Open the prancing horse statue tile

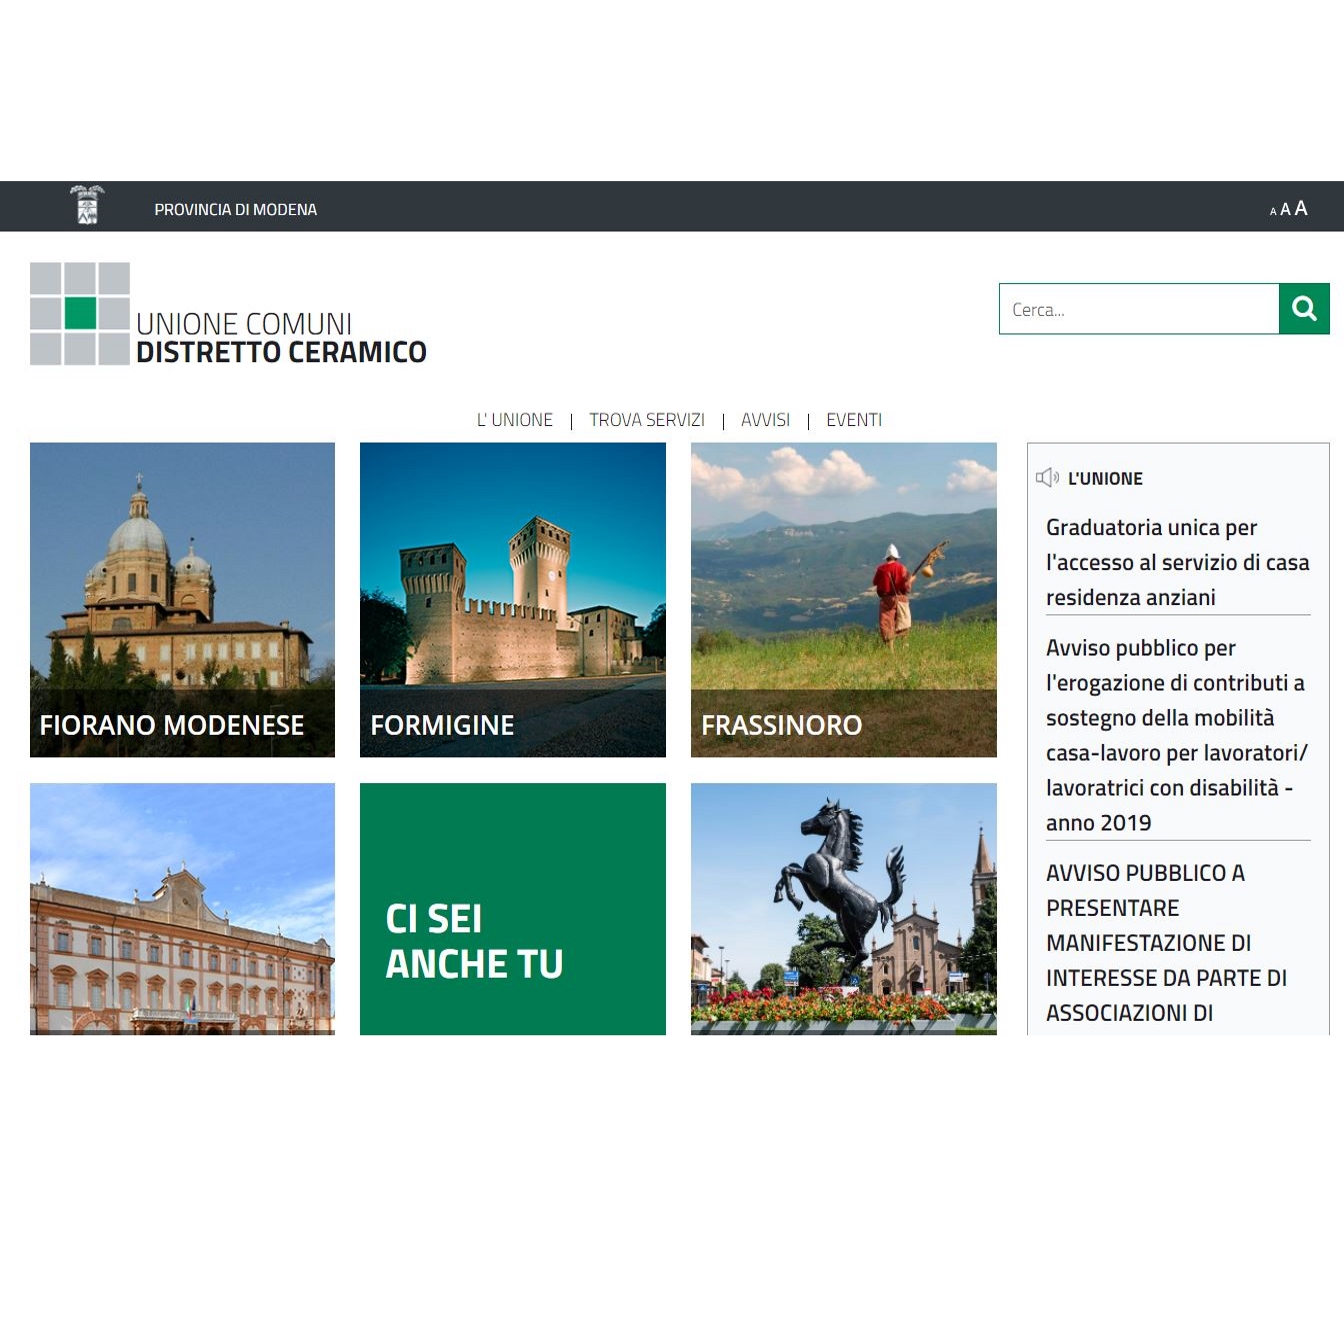click(x=844, y=909)
